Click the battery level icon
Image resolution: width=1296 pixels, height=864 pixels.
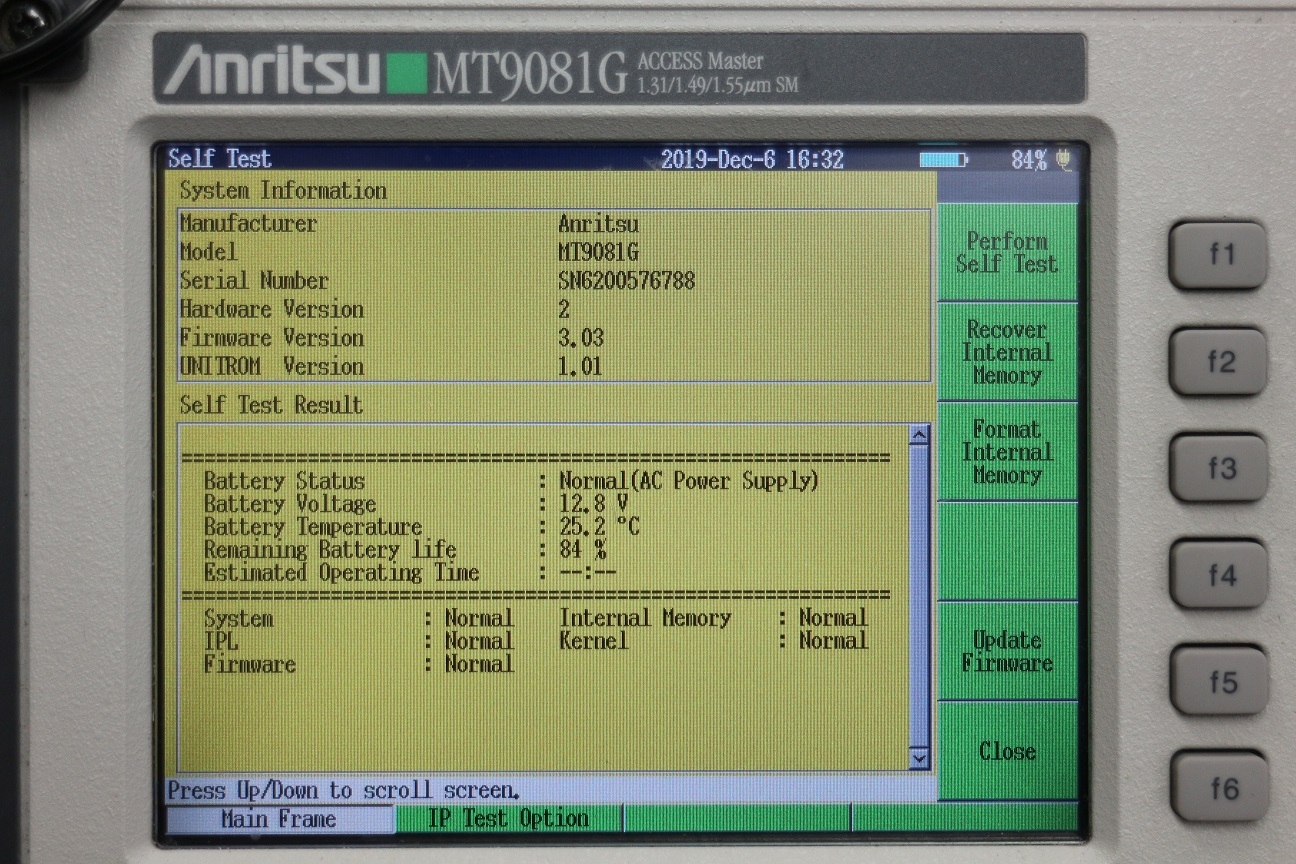click(943, 159)
